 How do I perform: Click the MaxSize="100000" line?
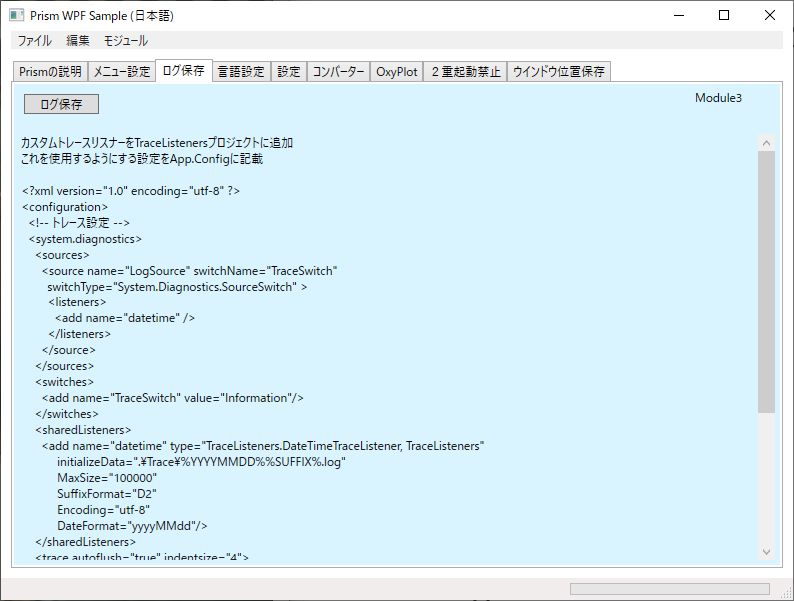(107, 478)
